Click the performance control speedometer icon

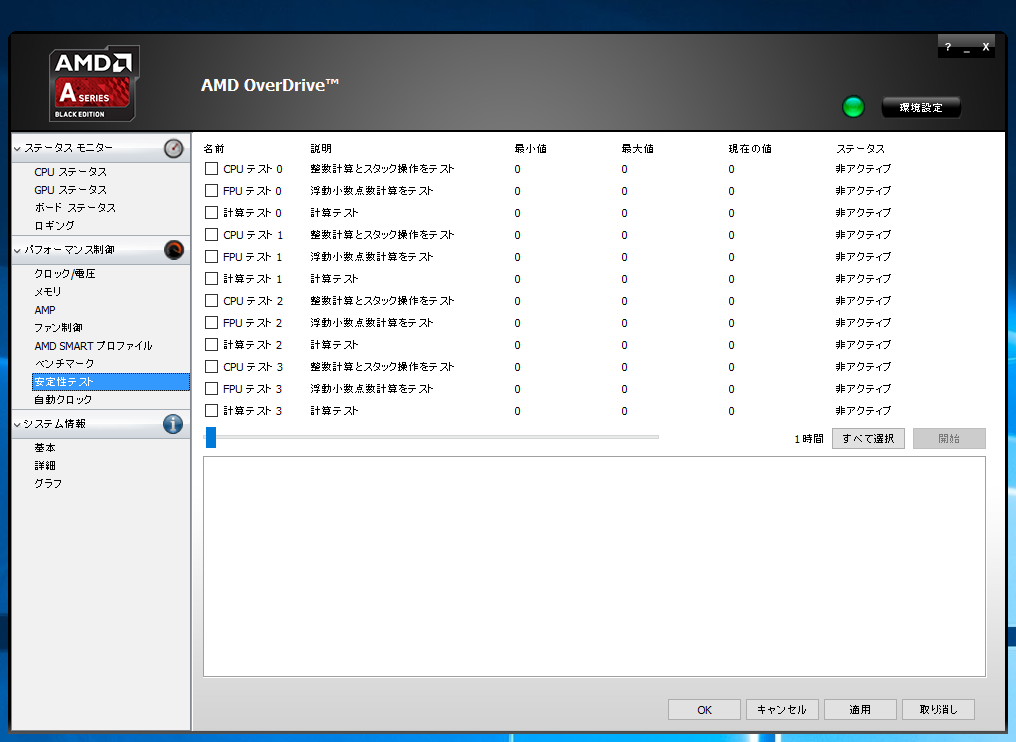(174, 249)
